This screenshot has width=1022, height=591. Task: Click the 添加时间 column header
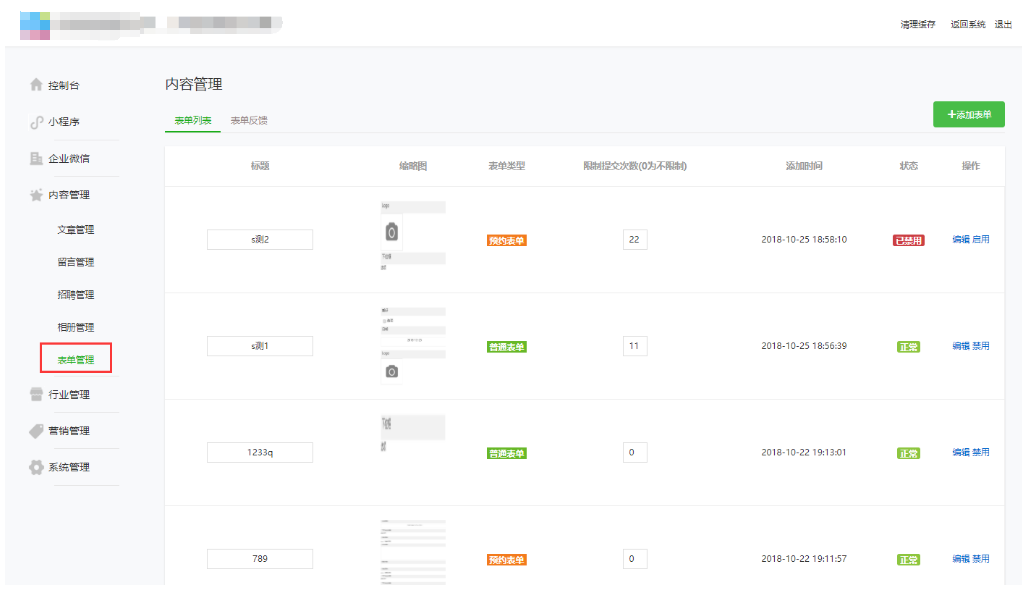[x=804, y=166]
